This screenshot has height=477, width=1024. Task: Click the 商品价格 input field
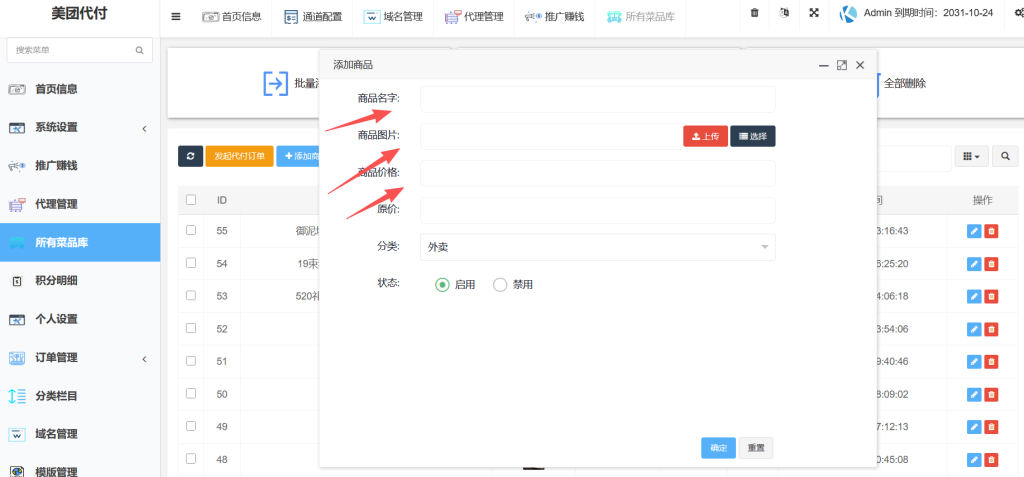tap(598, 174)
